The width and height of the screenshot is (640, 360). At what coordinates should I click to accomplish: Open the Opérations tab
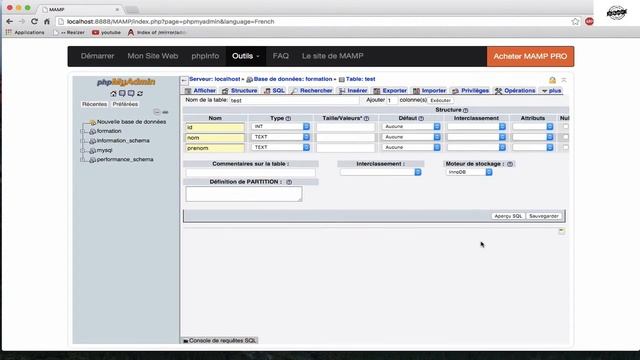coord(515,91)
